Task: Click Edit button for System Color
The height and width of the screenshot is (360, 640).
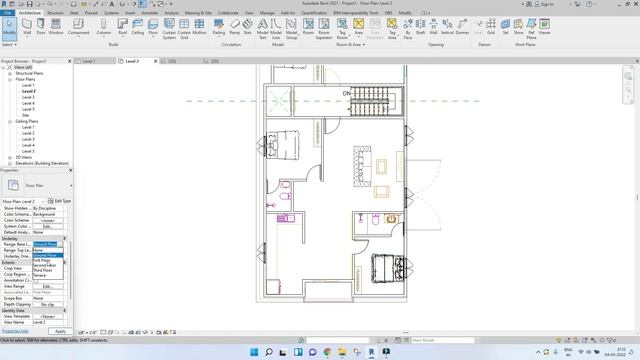Action: [48, 226]
